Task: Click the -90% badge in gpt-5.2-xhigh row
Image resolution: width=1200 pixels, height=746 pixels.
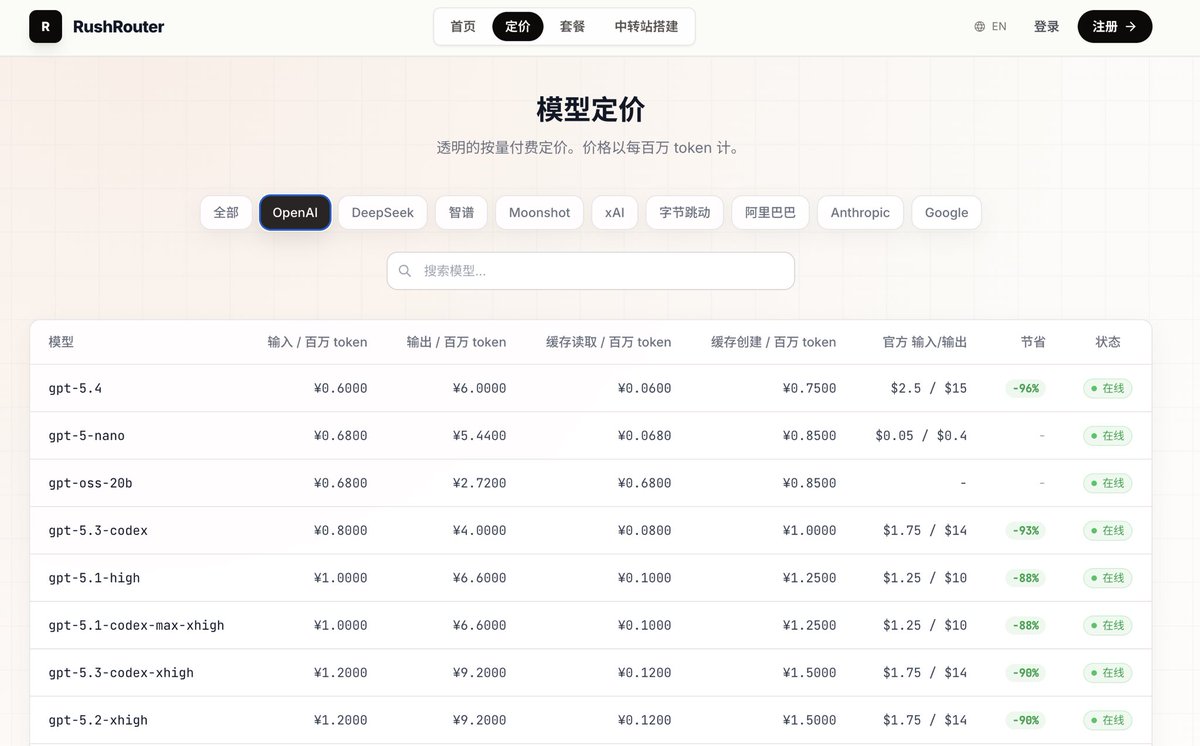Action: point(1026,720)
